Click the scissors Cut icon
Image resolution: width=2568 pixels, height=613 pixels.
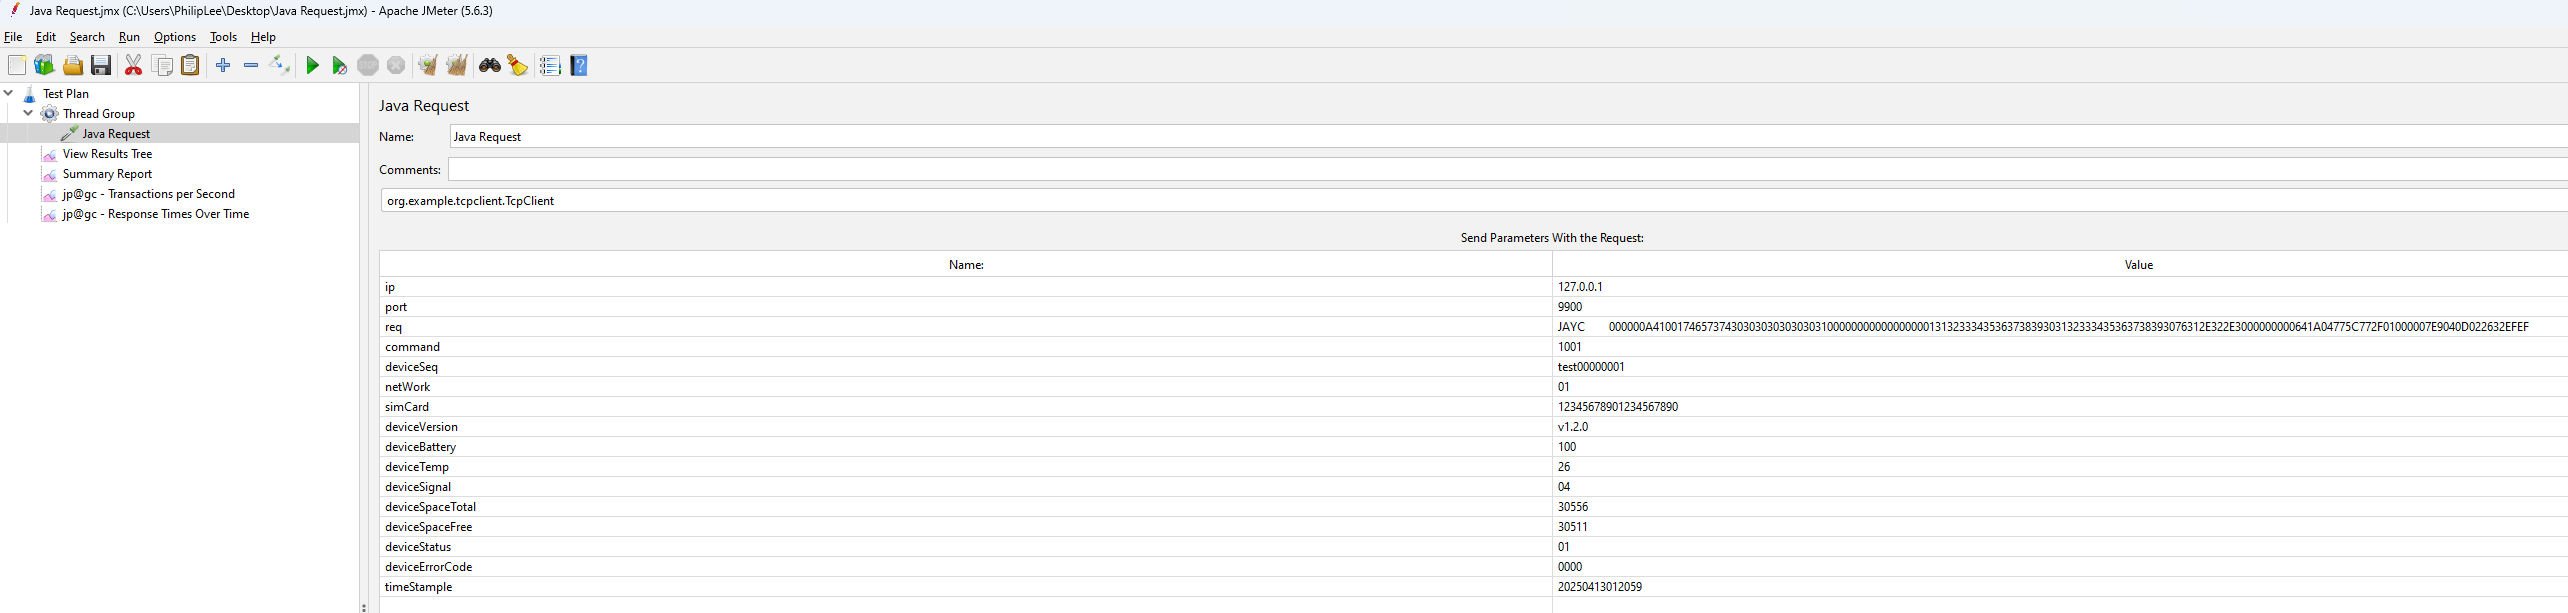[x=133, y=66]
